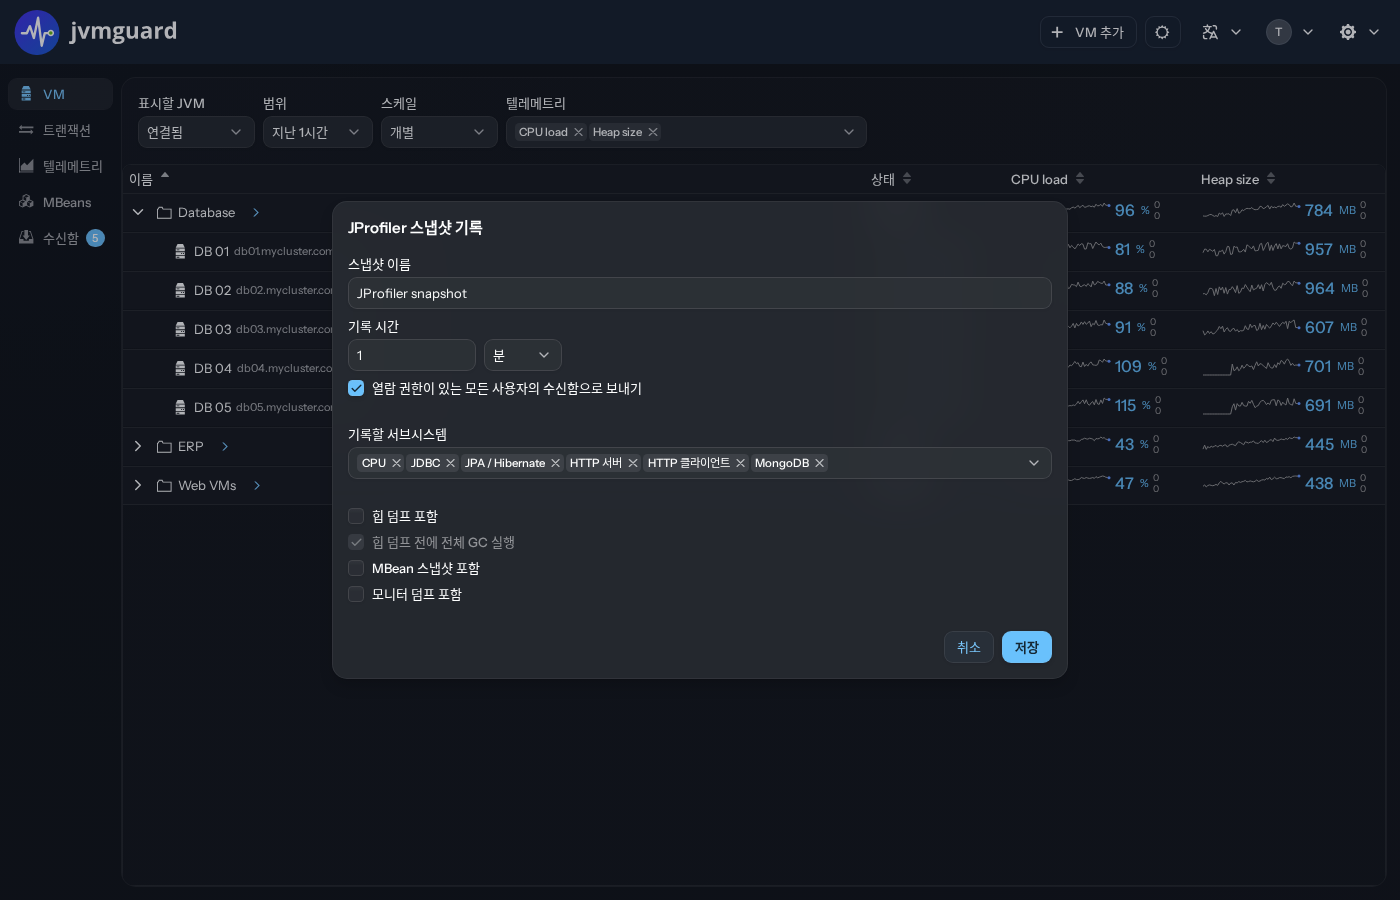Remove CPU load telemetry tag
Screen dimensions: 1400x900
578,132
